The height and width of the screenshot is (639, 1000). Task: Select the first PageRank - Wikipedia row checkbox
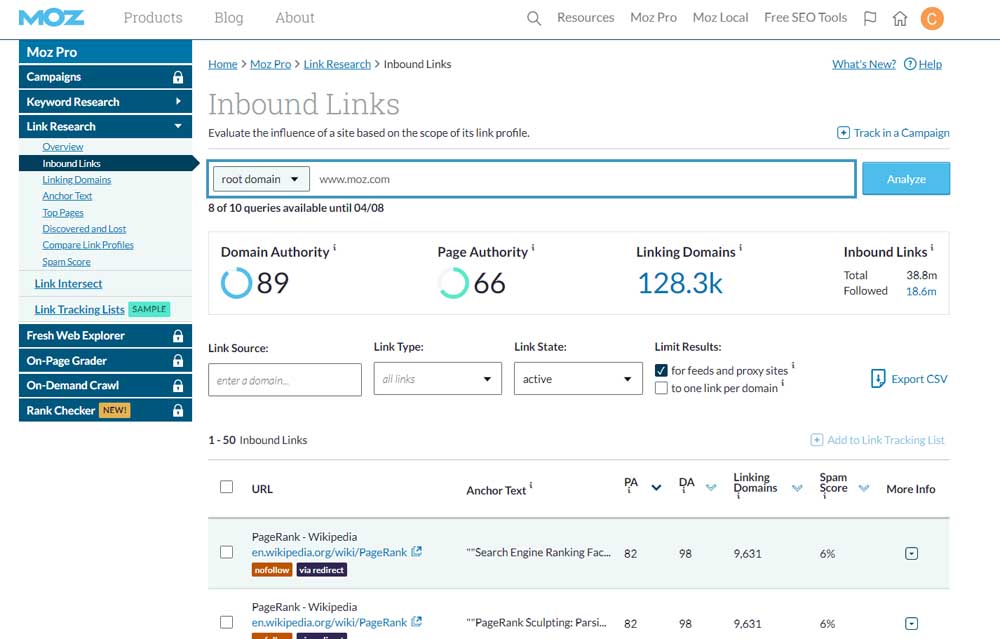[x=226, y=552]
